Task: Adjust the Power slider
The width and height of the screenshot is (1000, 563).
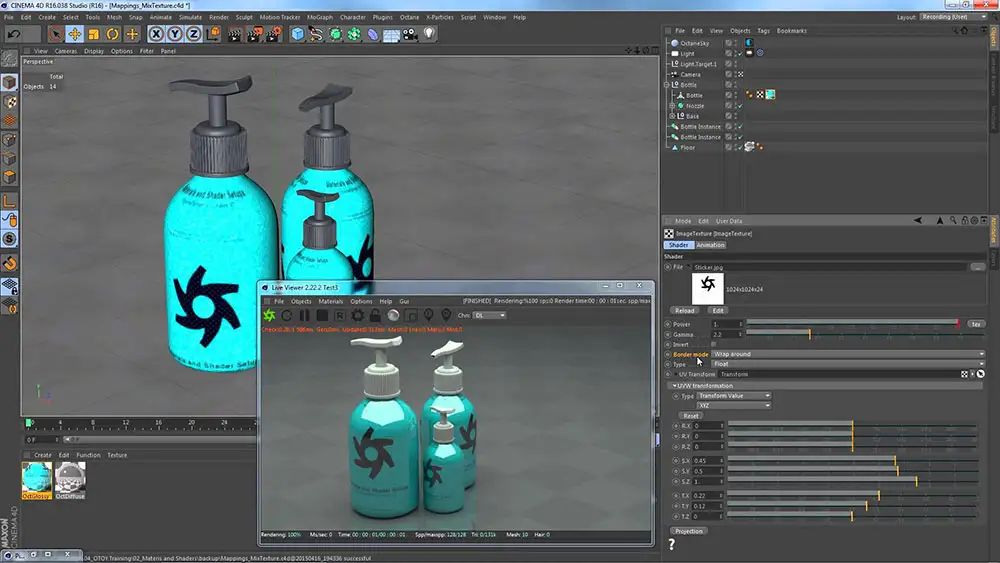Action: point(853,324)
